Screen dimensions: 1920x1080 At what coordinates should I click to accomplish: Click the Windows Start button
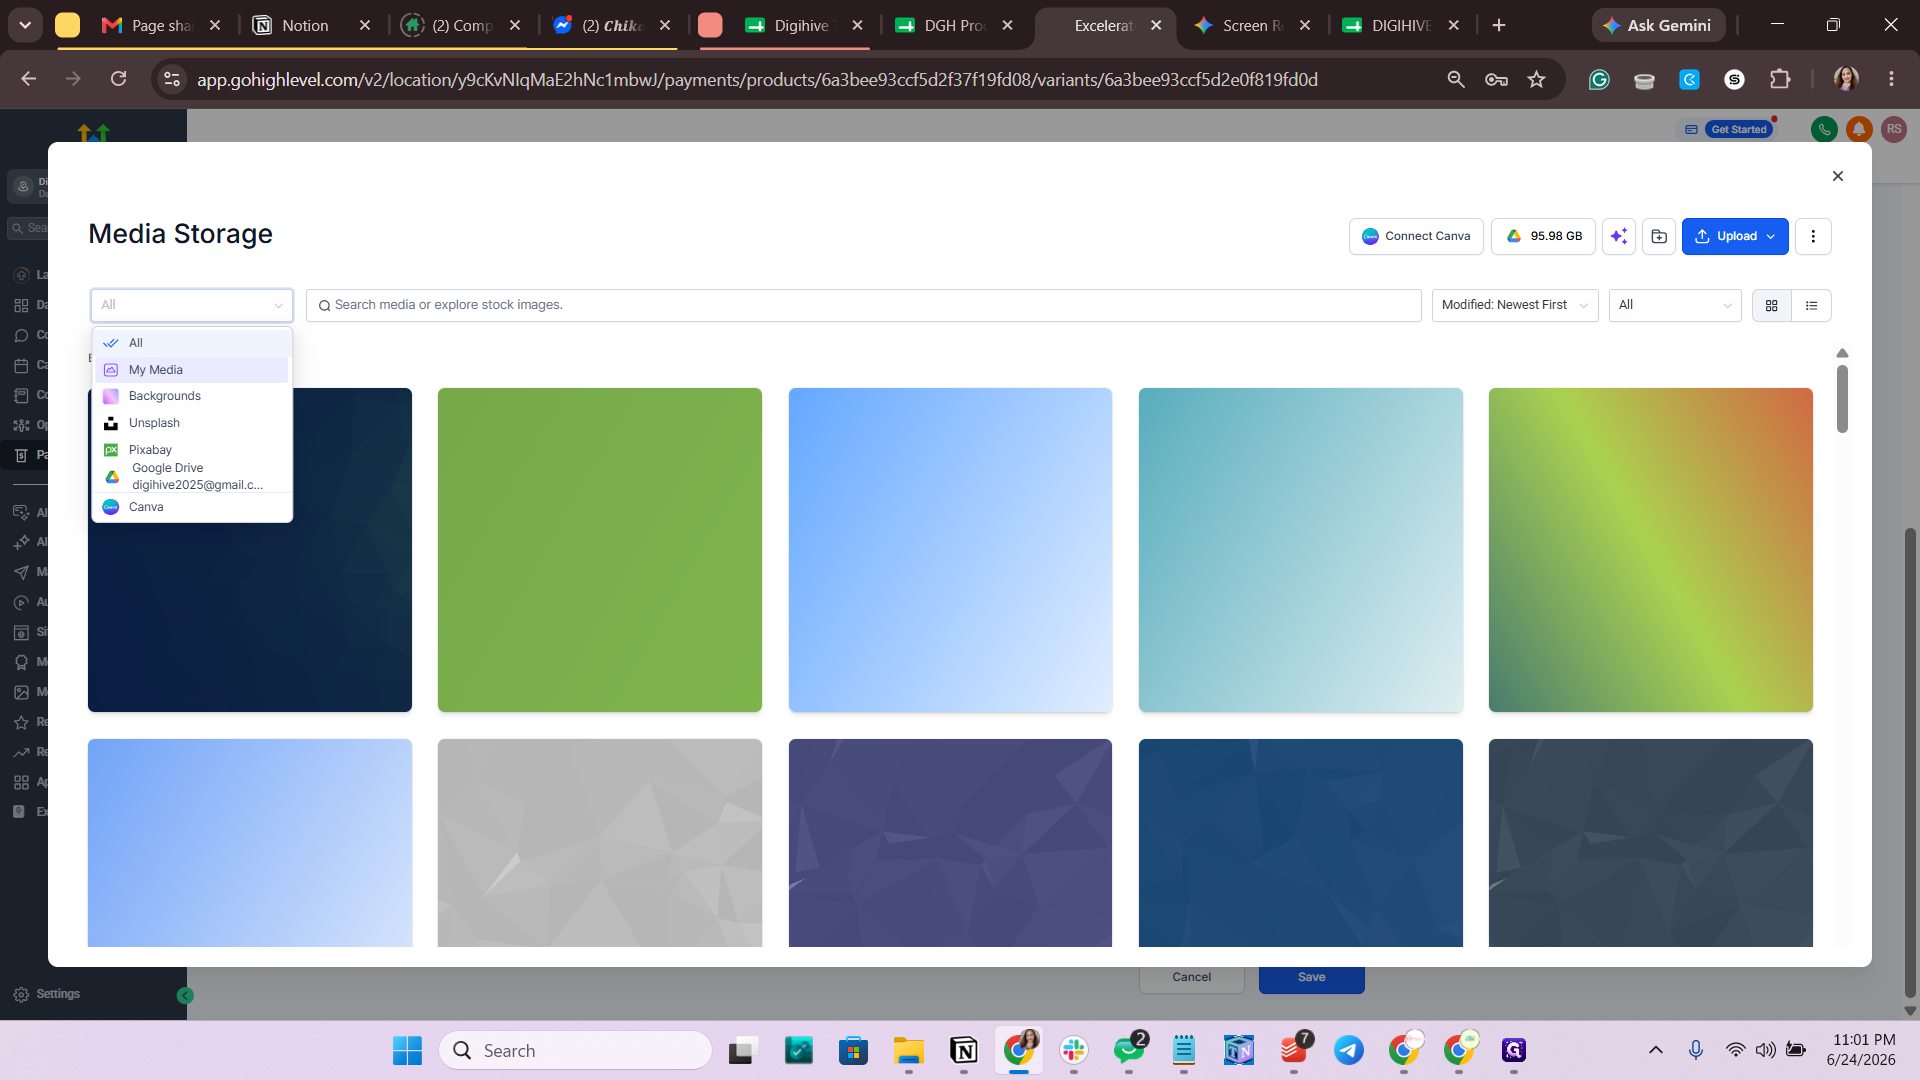(x=407, y=1051)
